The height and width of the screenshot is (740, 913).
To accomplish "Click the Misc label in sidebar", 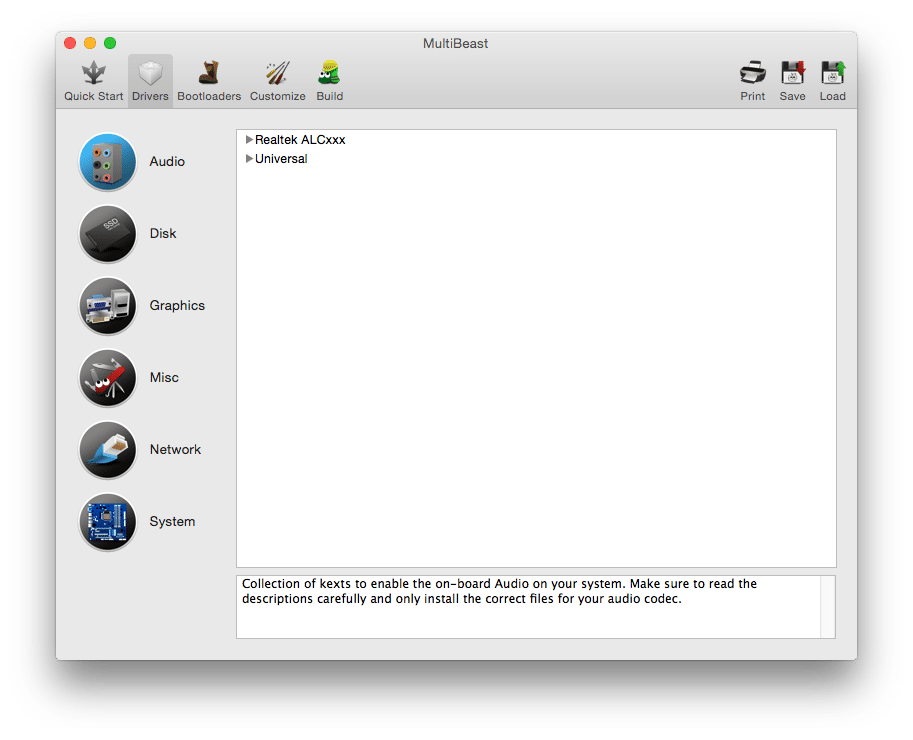I will coord(164,378).
